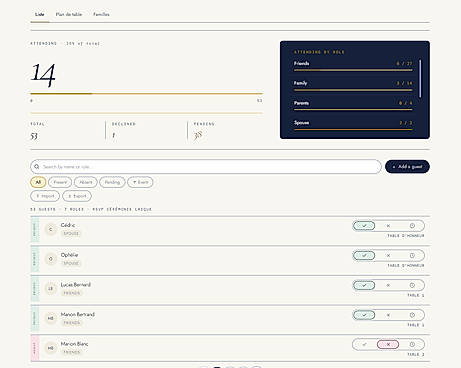
Task: Click Lucas Bernard's Friends role tag
Action: 72,293
